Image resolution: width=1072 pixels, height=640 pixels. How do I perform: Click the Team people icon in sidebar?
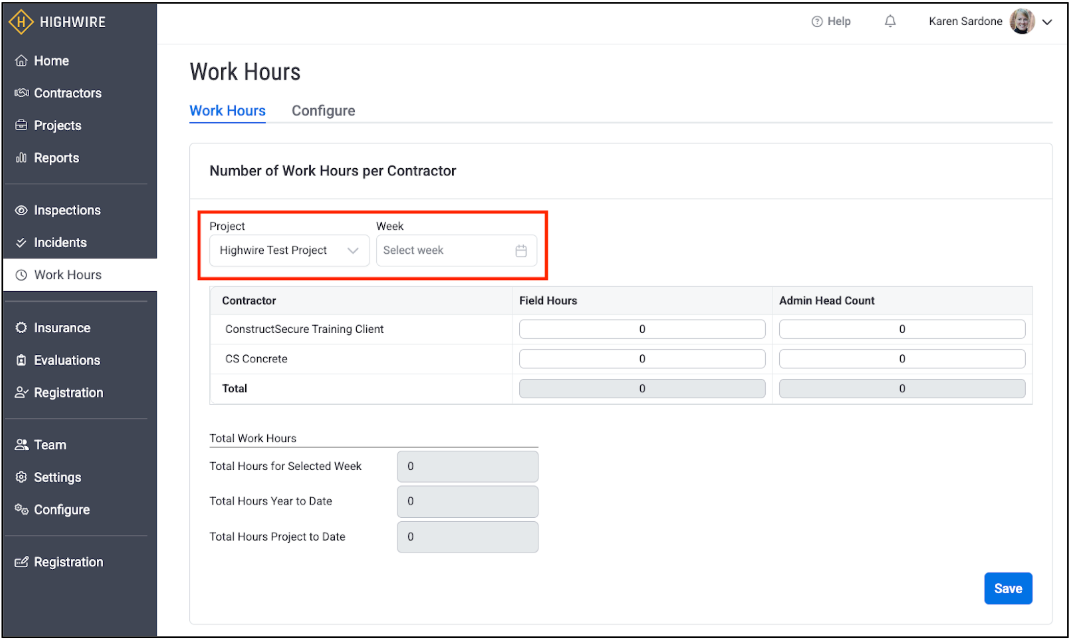21,445
